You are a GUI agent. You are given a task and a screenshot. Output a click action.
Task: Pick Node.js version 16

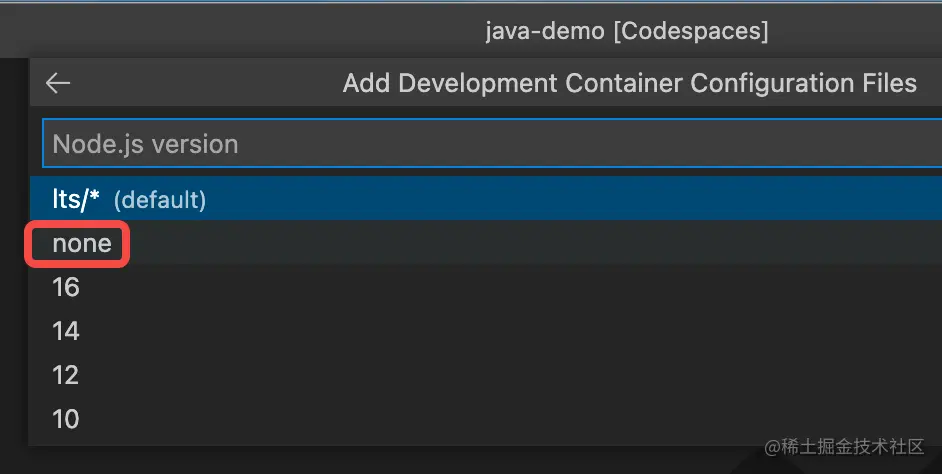pyautogui.click(x=486, y=287)
